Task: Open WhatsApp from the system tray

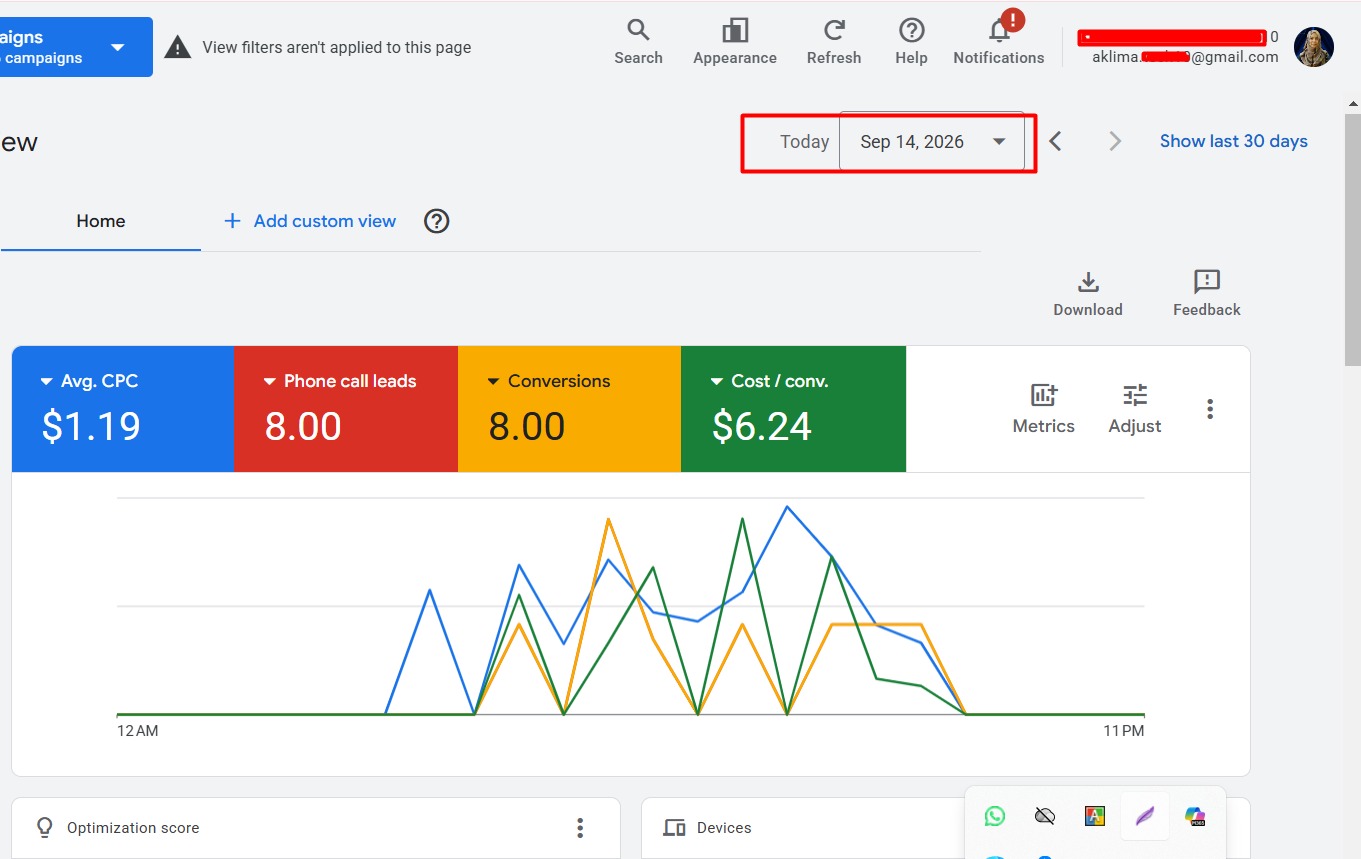Action: 995,816
